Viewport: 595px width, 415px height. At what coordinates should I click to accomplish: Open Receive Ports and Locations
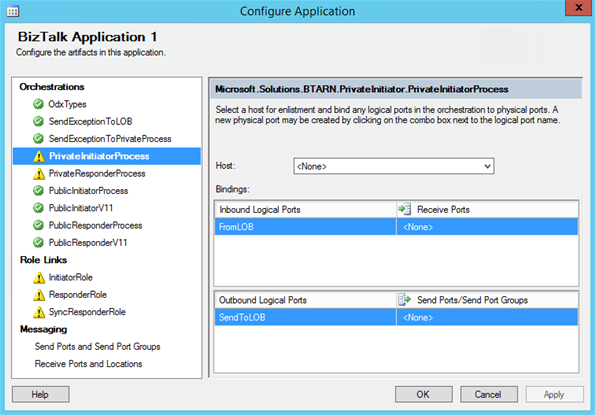(88, 364)
